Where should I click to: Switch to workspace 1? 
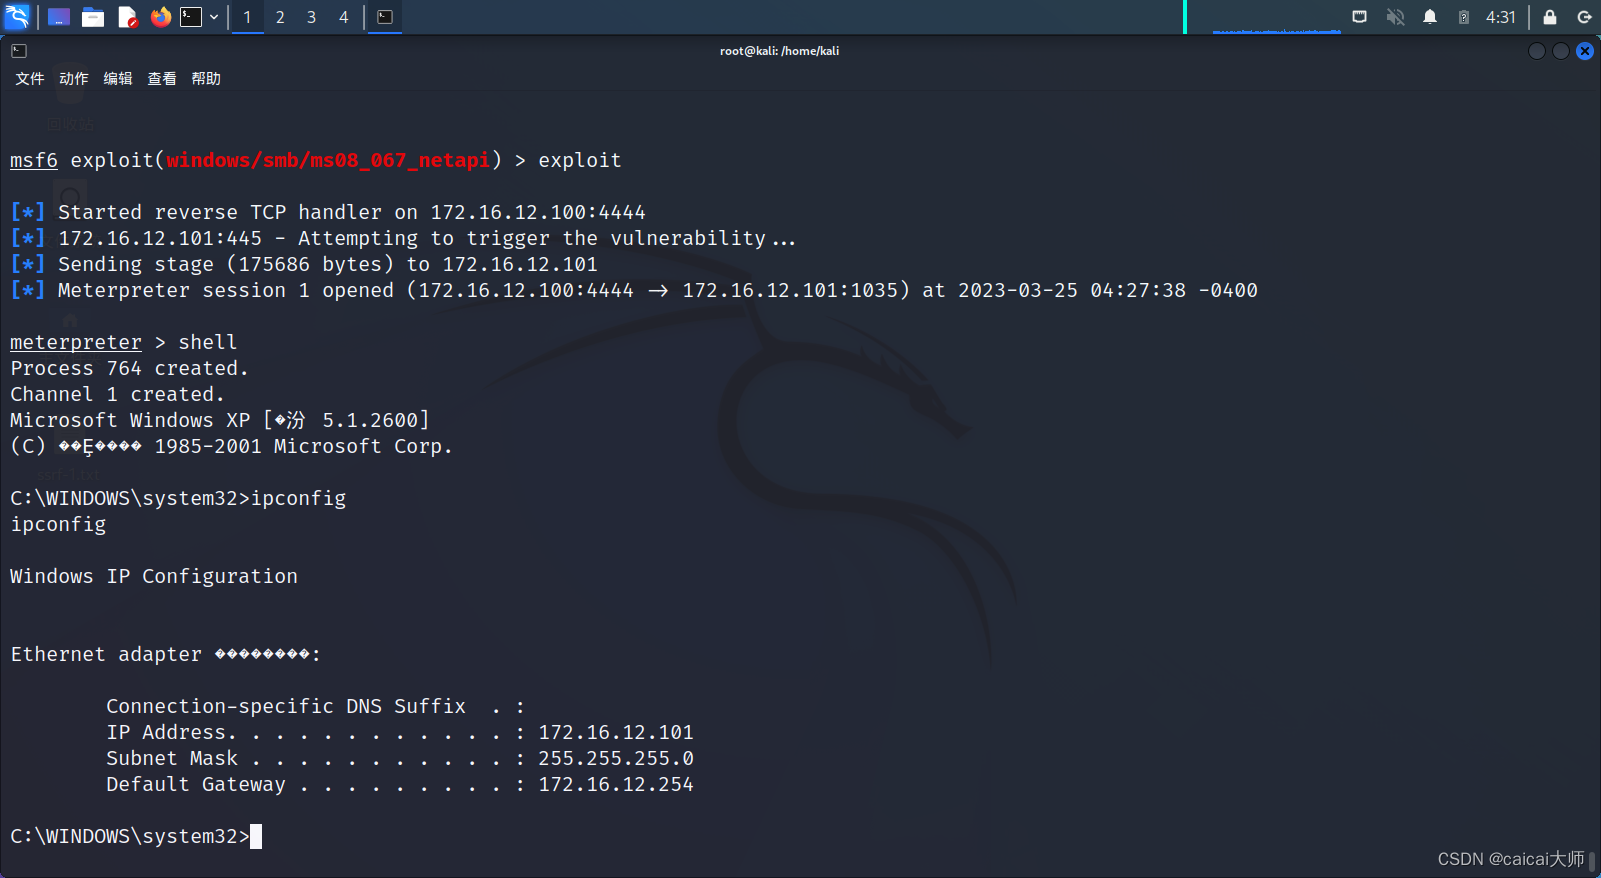click(x=247, y=17)
